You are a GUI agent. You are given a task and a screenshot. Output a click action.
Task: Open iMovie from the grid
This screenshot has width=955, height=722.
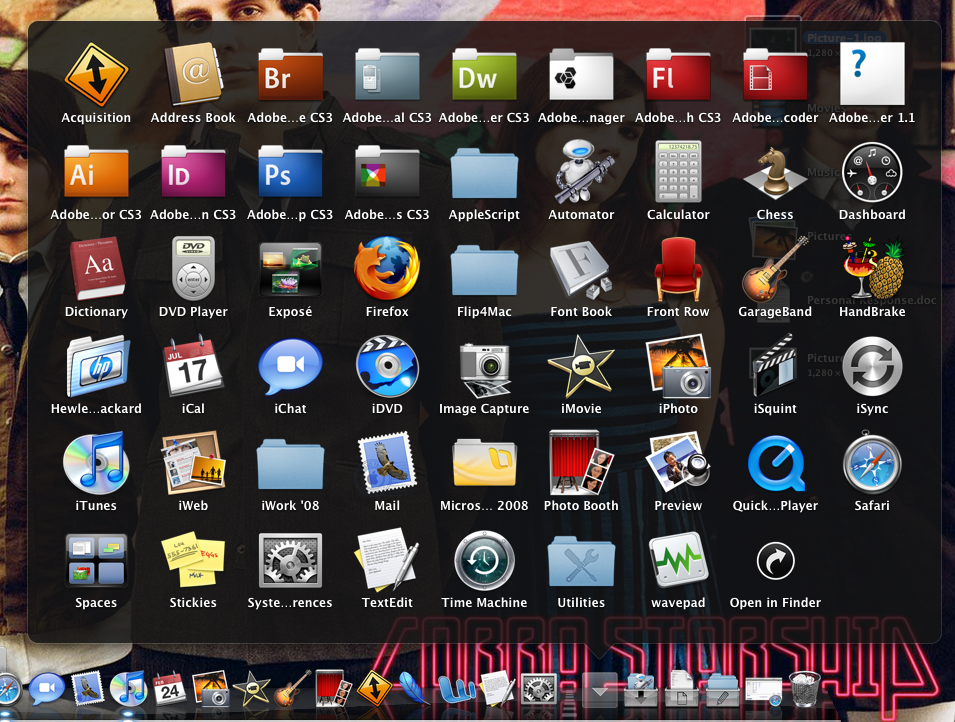[581, 366]
